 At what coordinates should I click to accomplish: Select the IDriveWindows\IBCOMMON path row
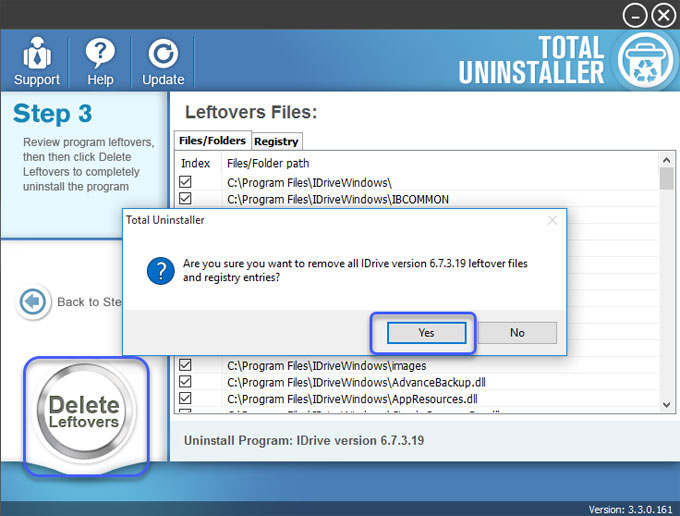coord(338,199)
